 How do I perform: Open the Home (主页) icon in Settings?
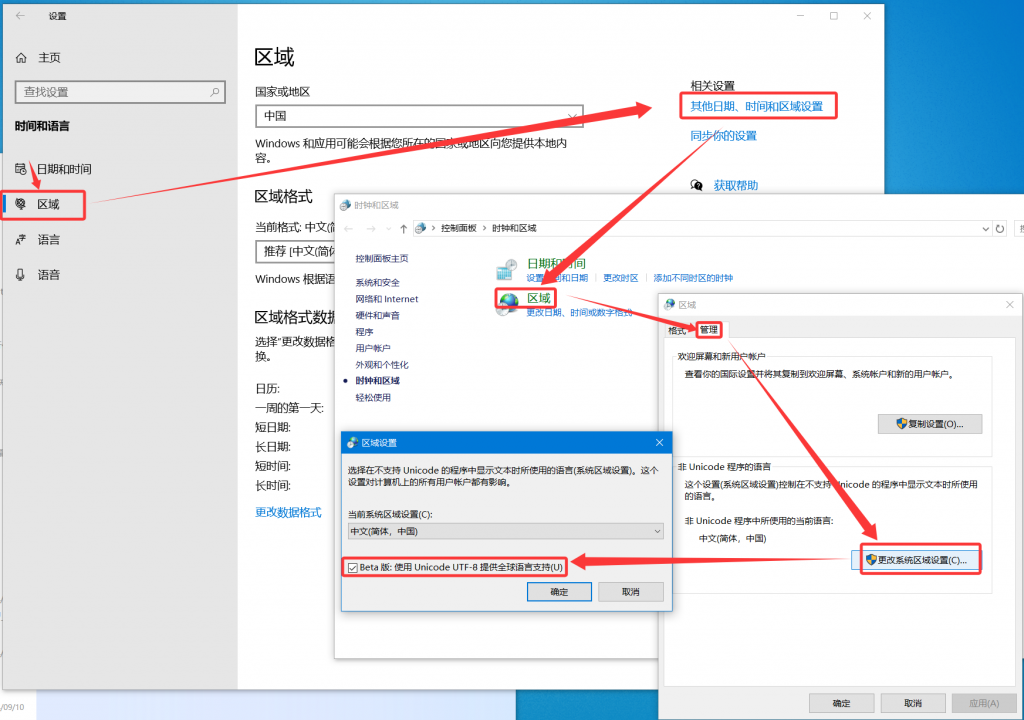coord(22,58)
